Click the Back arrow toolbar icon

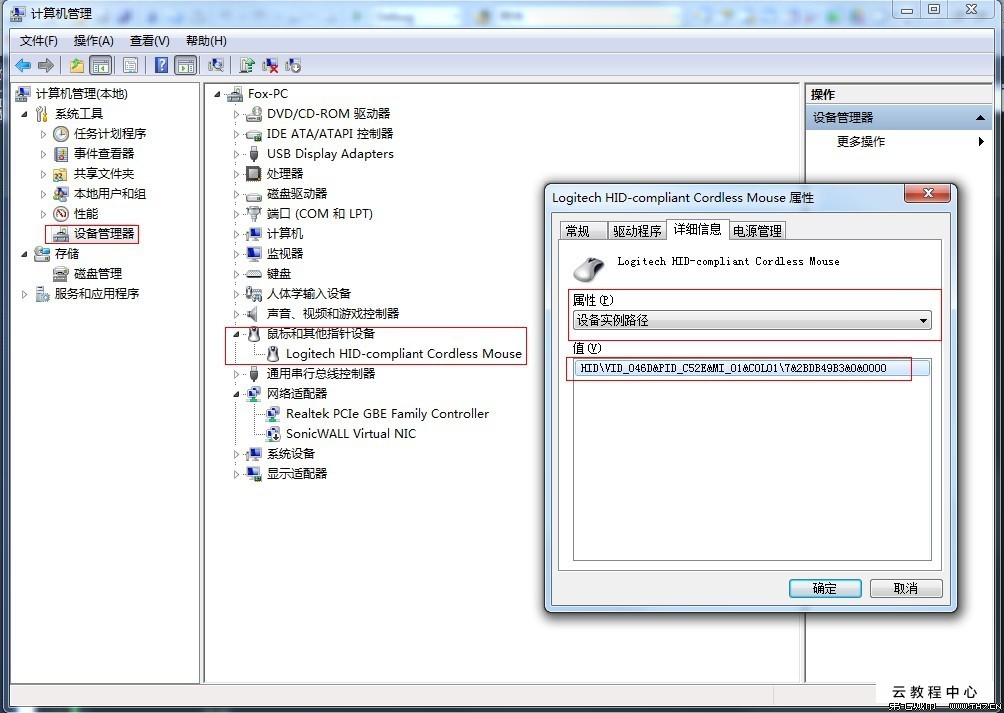23,65
